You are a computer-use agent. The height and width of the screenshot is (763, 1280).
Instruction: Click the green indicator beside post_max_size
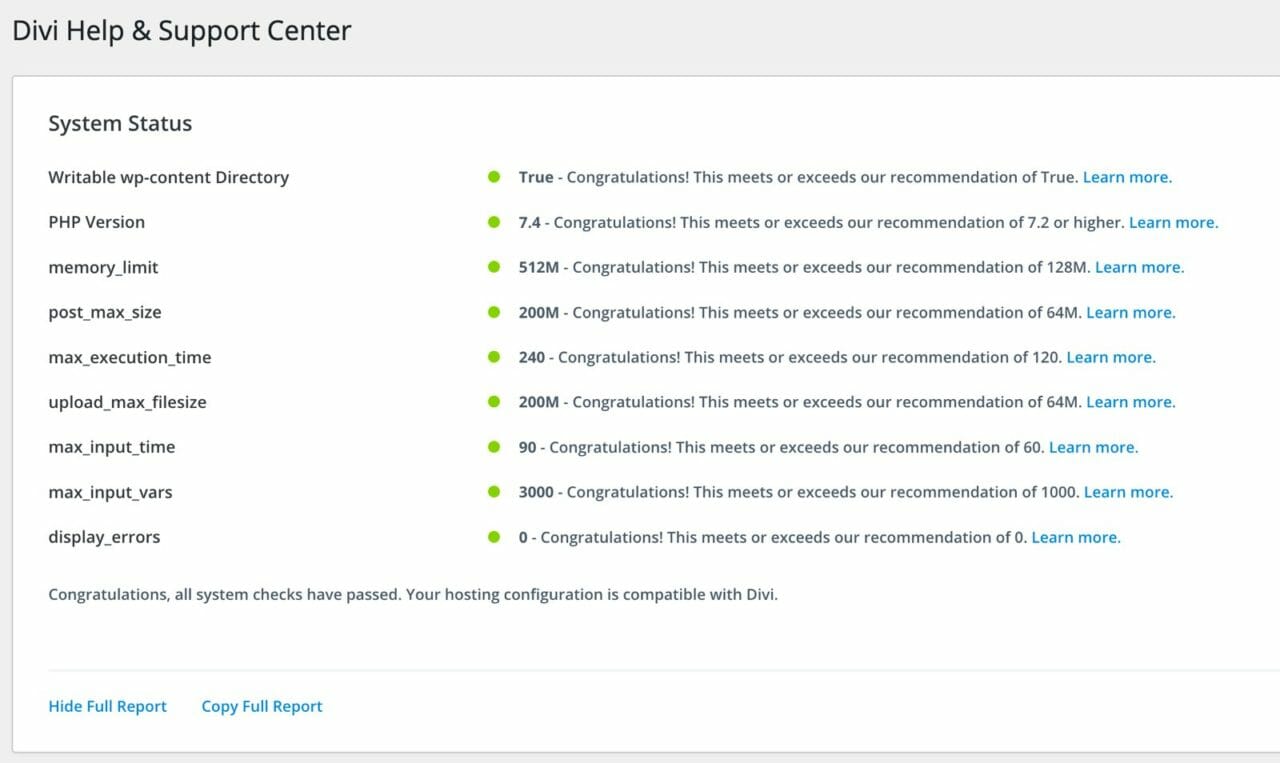[494, 312]
